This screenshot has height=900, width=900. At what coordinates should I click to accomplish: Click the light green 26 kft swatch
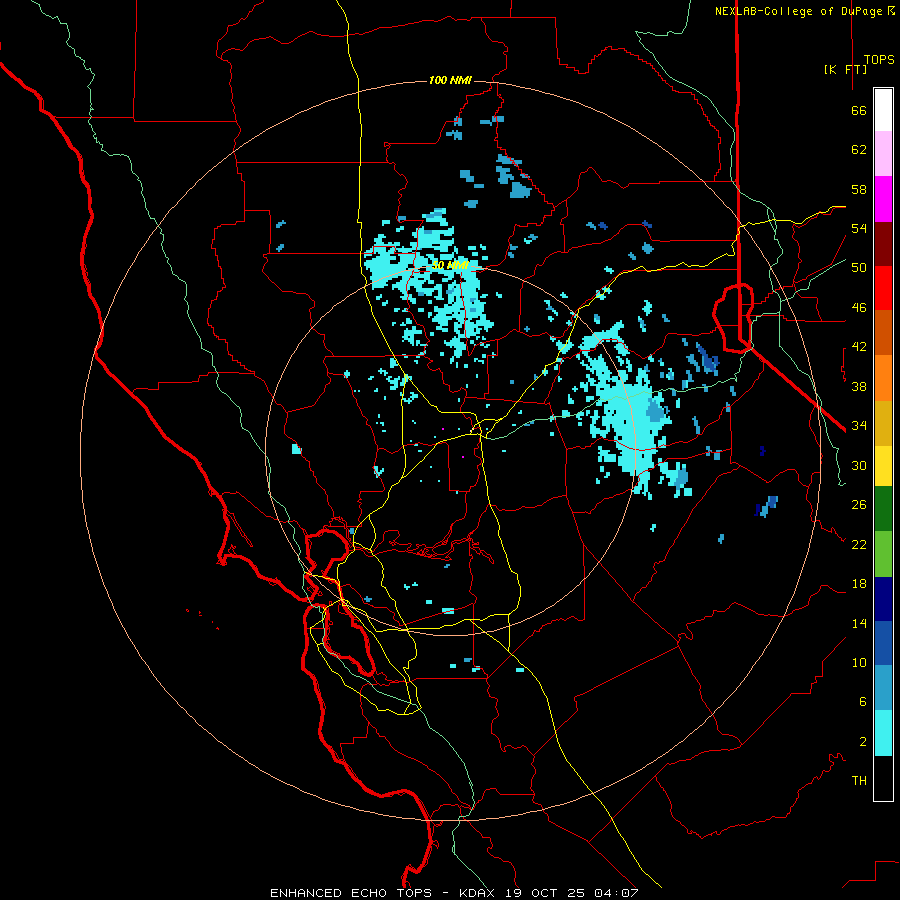pos(883,554)
